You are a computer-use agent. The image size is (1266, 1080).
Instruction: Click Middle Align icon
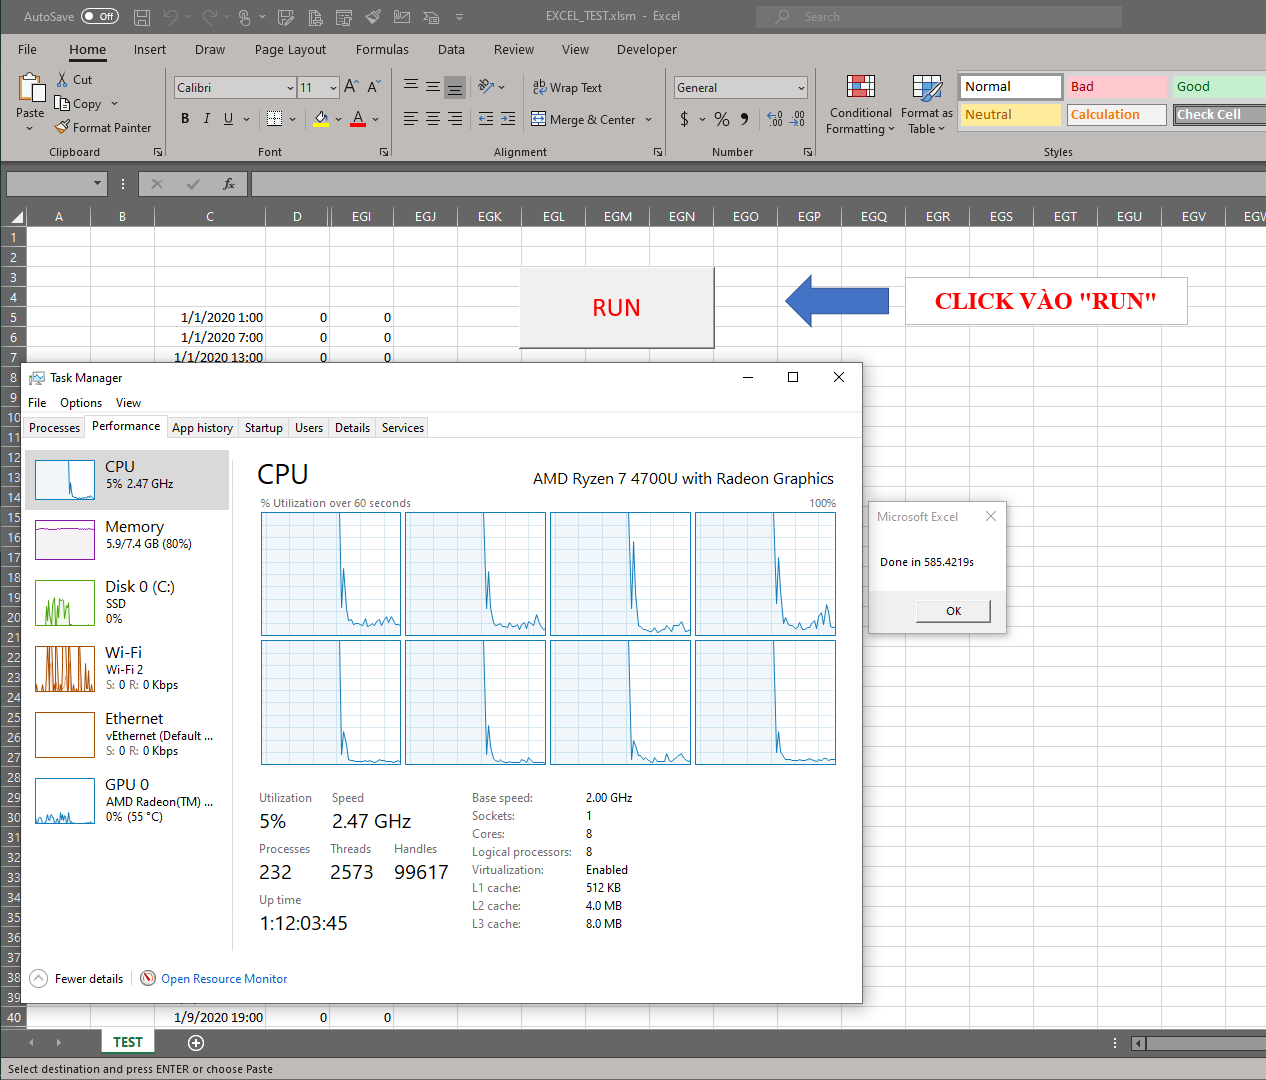(433, 87)
